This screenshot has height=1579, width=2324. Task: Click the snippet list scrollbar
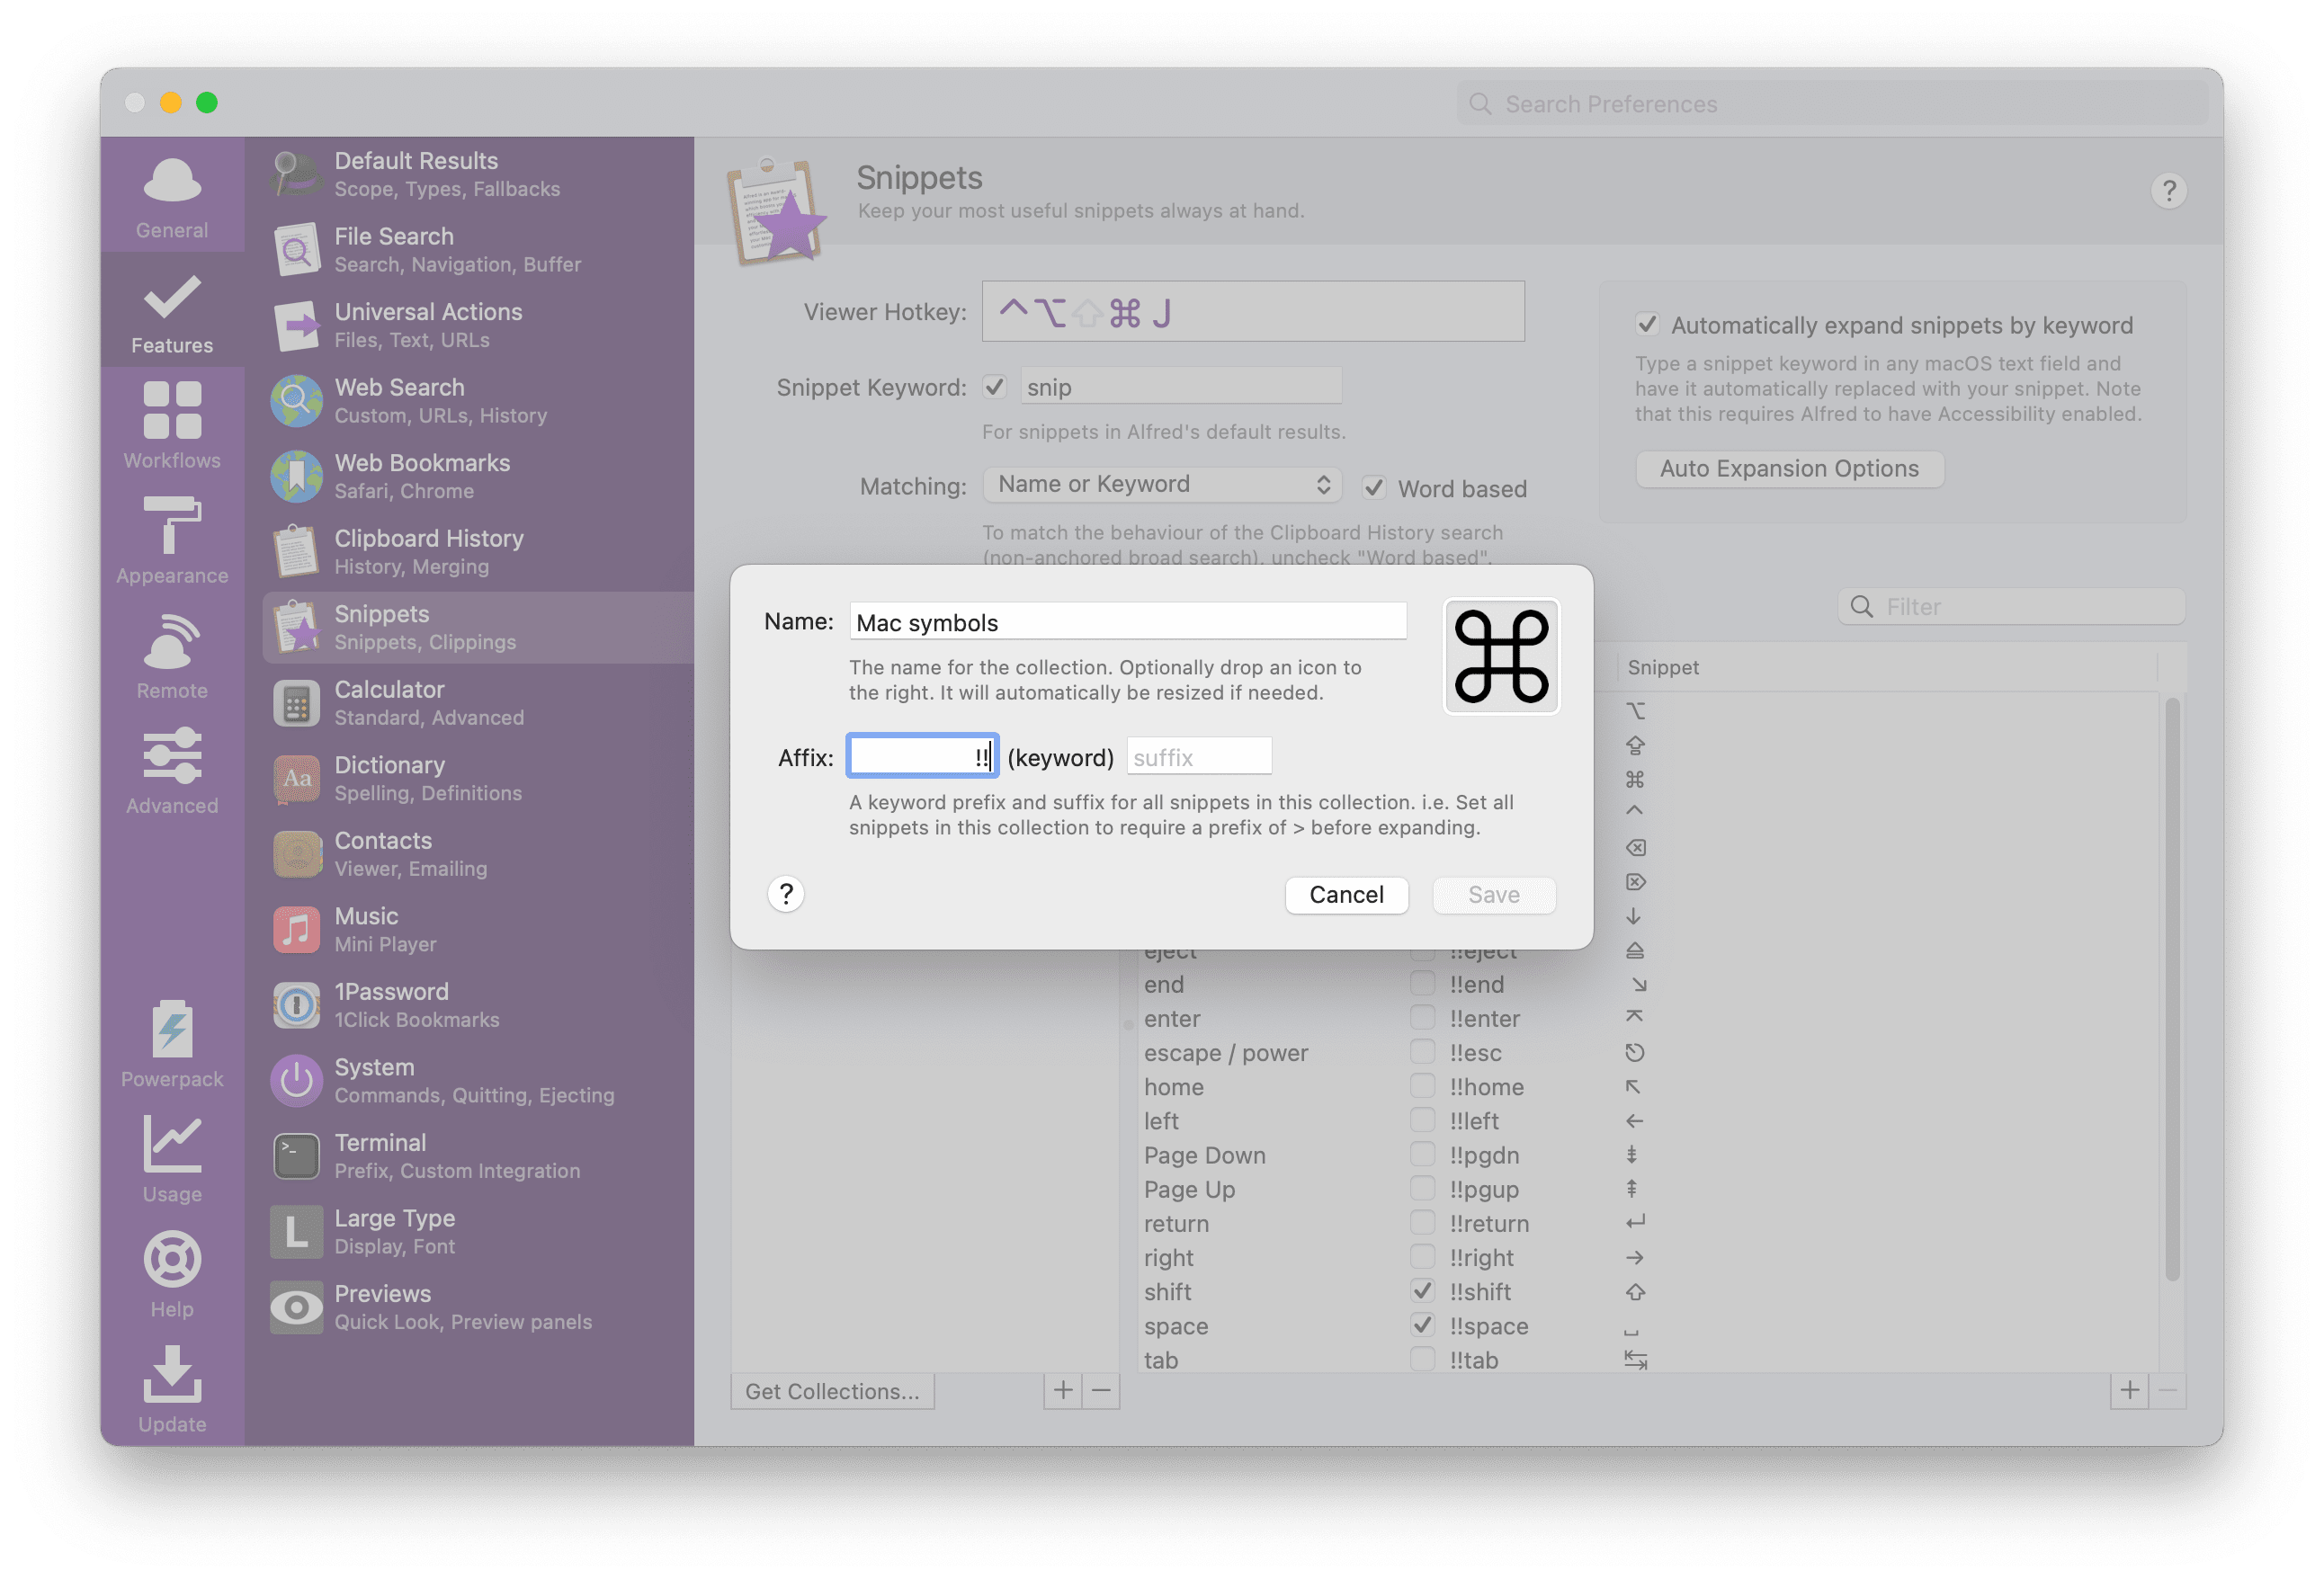click(x=2172, y=988)
